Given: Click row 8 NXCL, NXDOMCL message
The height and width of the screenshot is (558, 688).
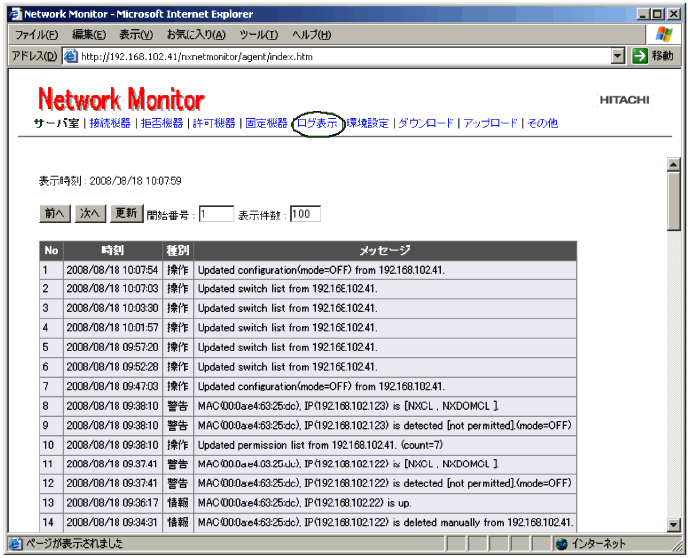Looking at the screenshot, I should click(348, 406).
